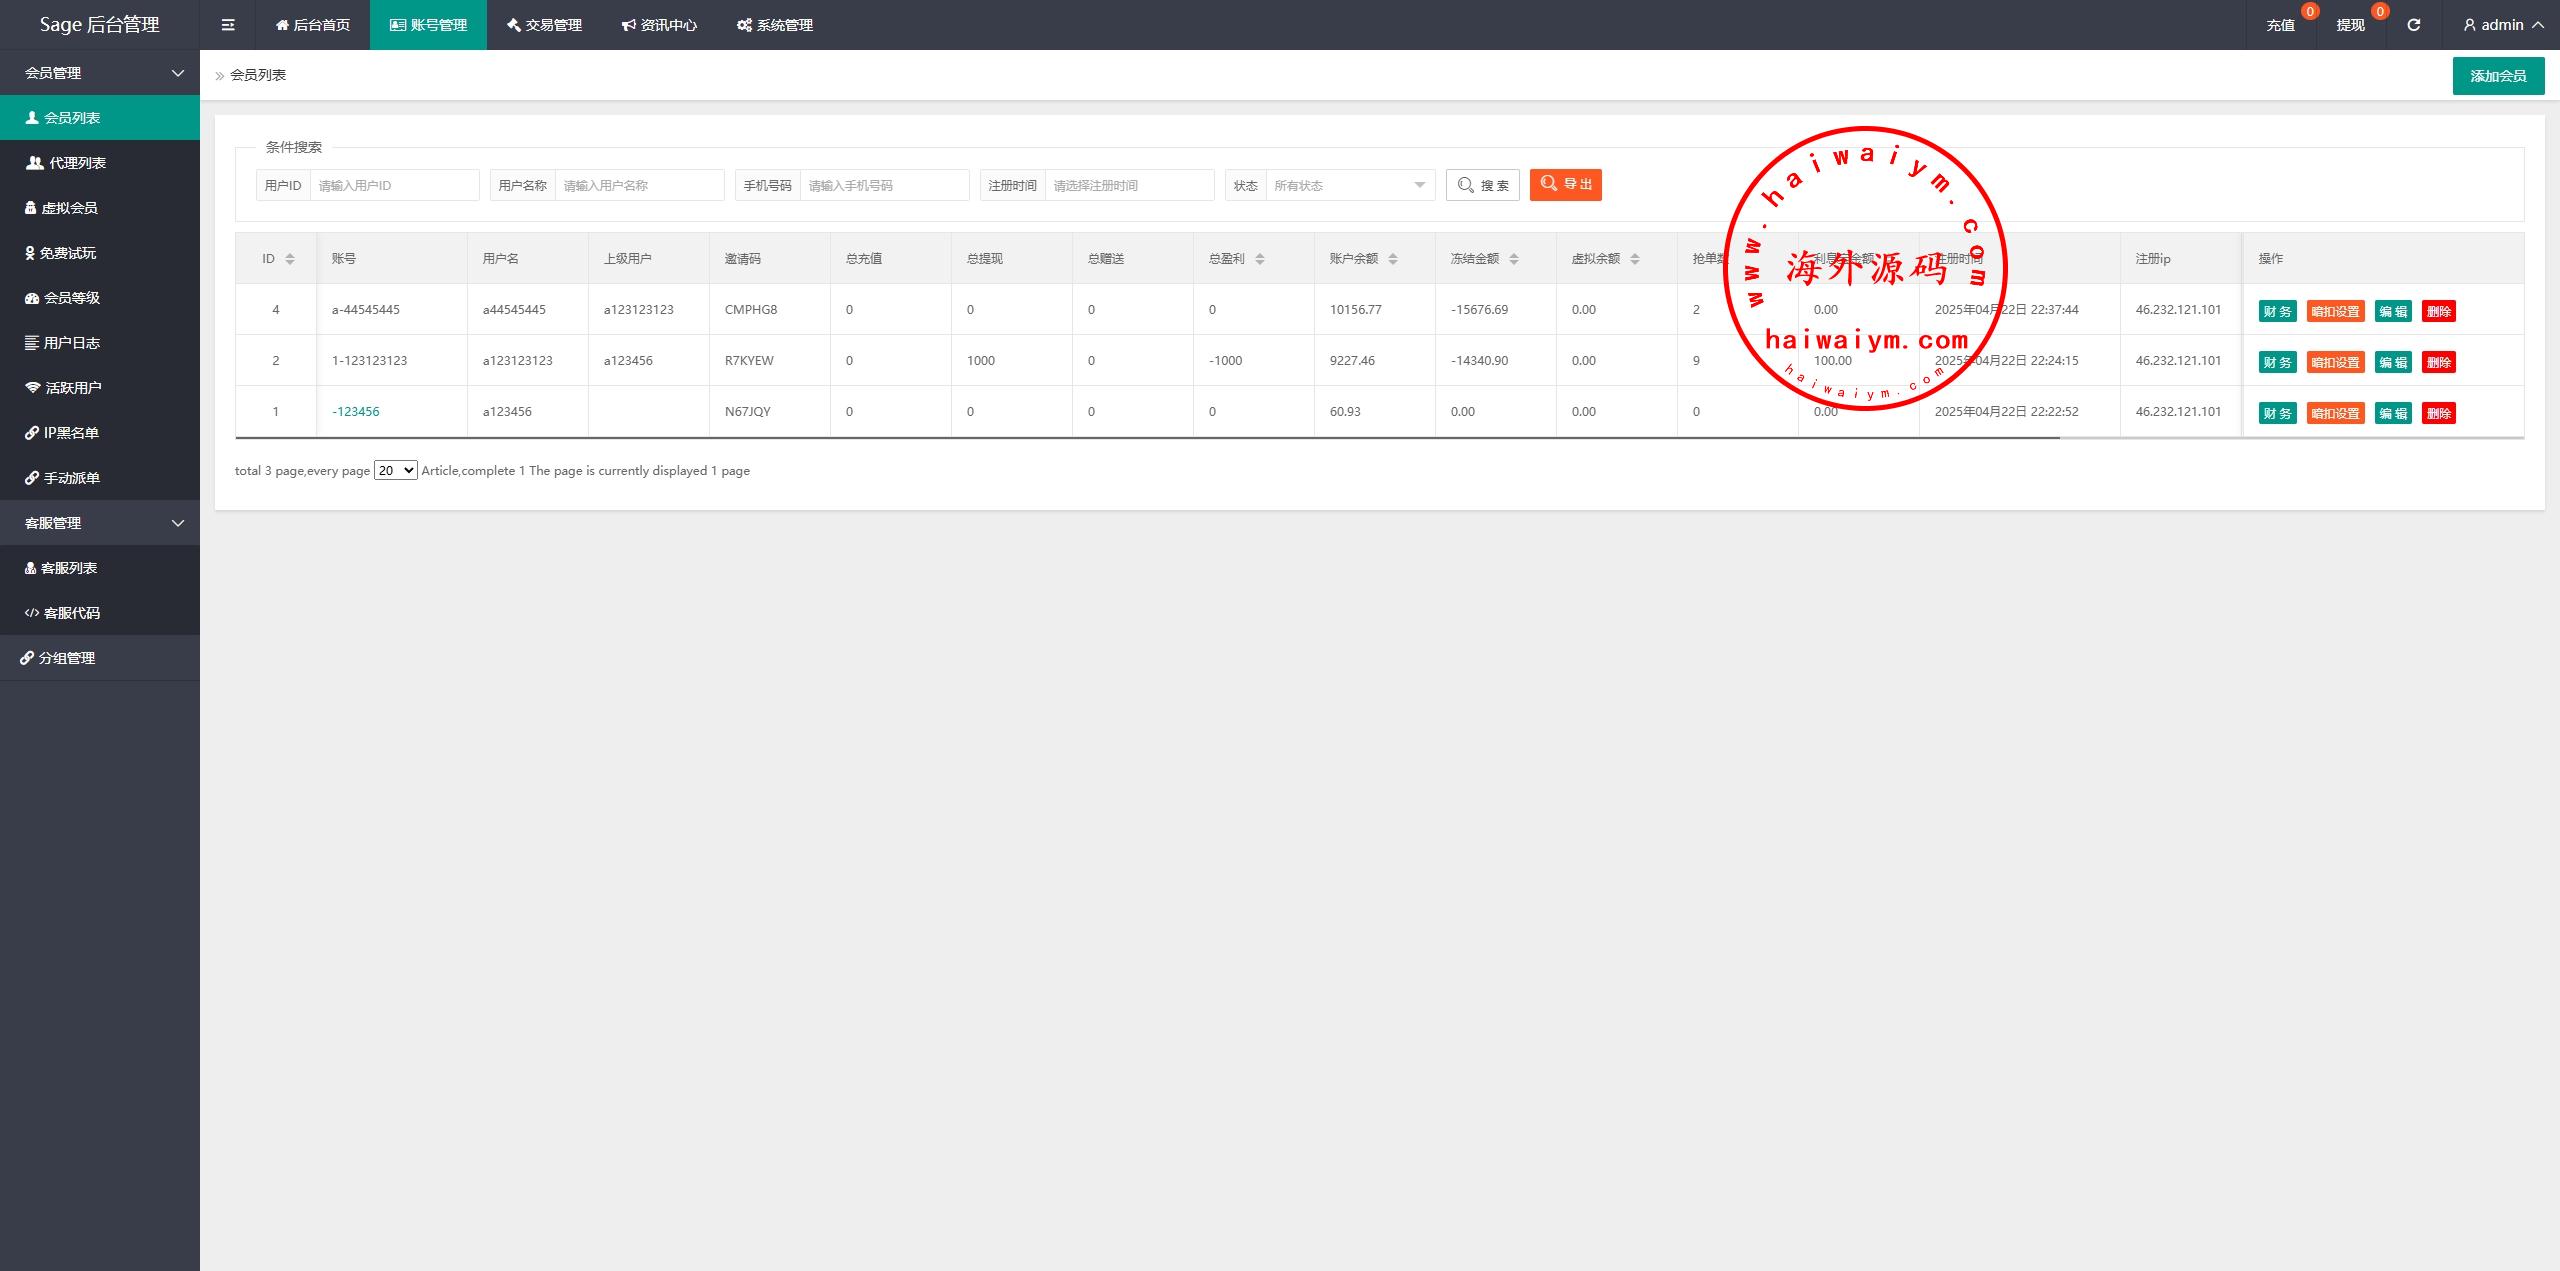Click the sidebar collapse hamburger icon
Screen dimensions: 2560x1271
(x=228, y=25)
